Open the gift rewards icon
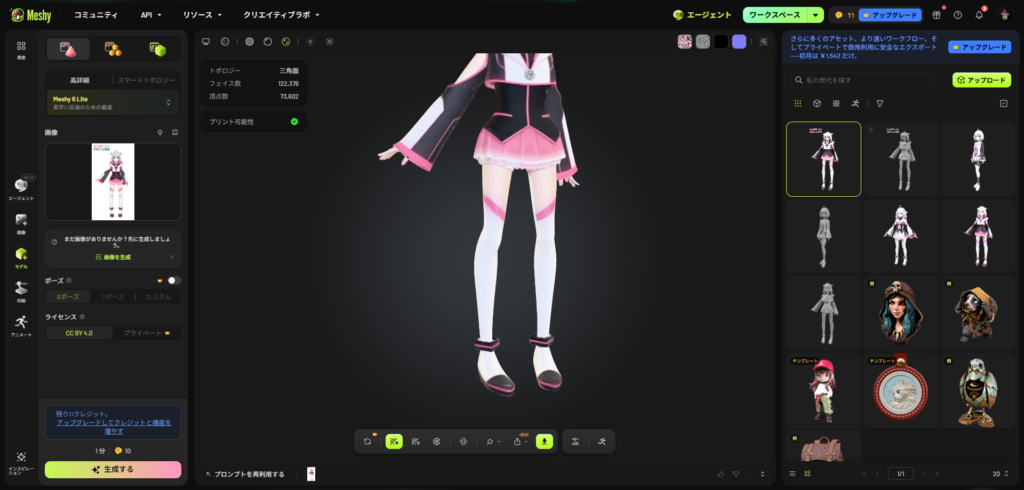 [x=936, y=14]
